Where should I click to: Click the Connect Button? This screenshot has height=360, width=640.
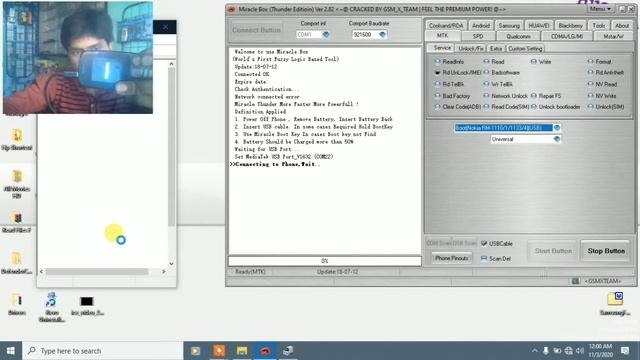coord(256,30)
